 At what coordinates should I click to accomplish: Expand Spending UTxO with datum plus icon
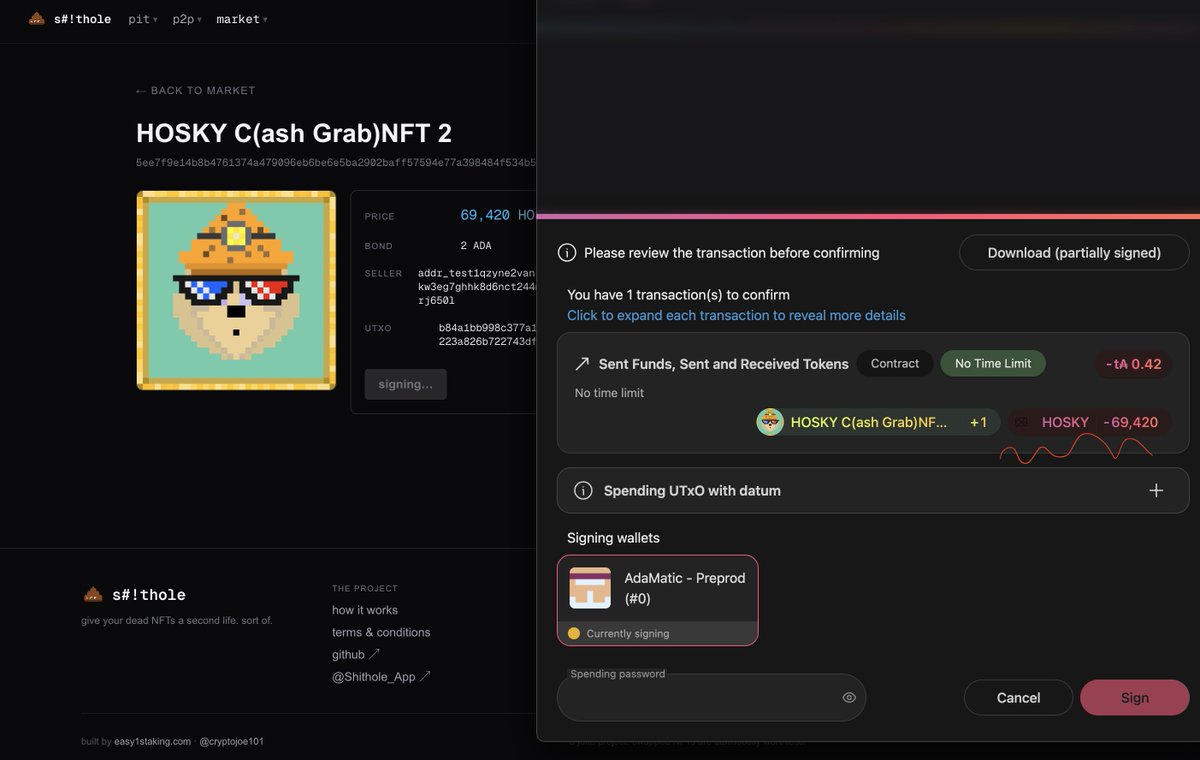coord(1156,490)
